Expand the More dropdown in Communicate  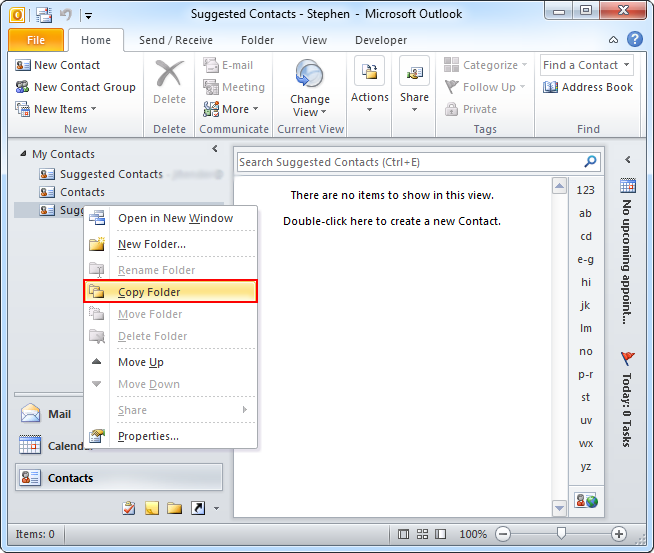coord(231,109)
